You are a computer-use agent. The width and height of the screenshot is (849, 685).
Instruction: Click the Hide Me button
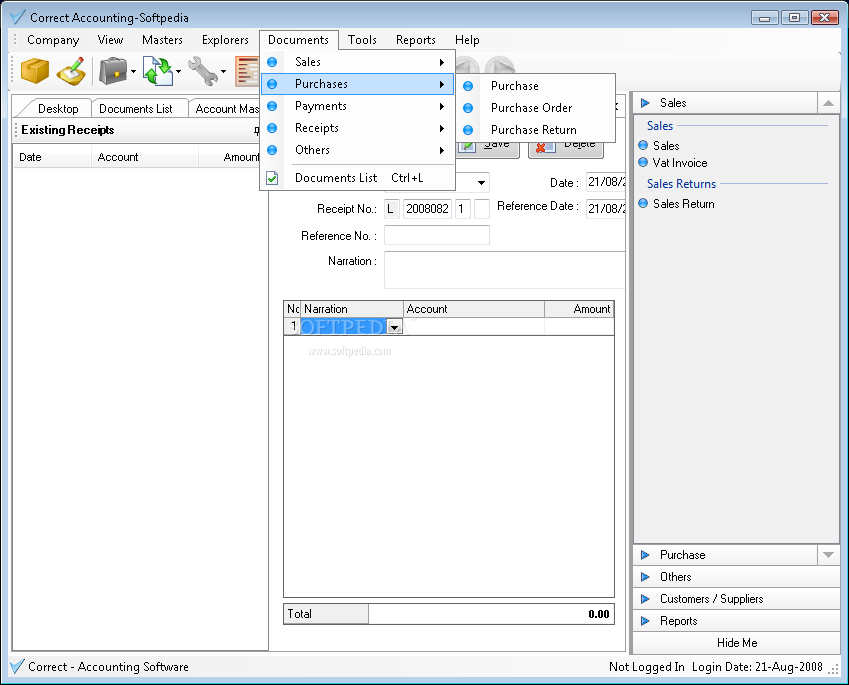(736, 643)
